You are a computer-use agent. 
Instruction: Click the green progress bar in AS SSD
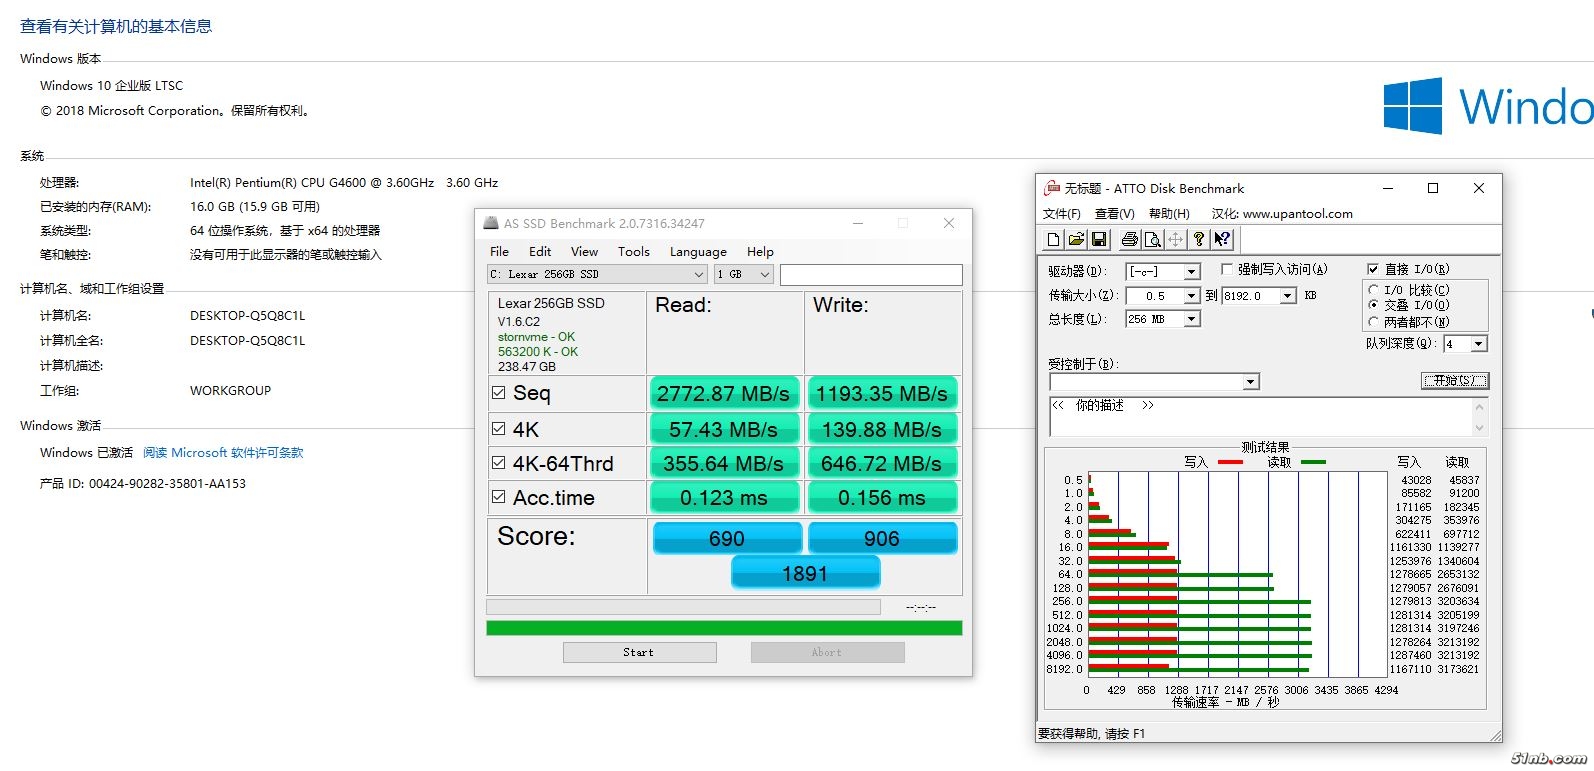[724, 628]
